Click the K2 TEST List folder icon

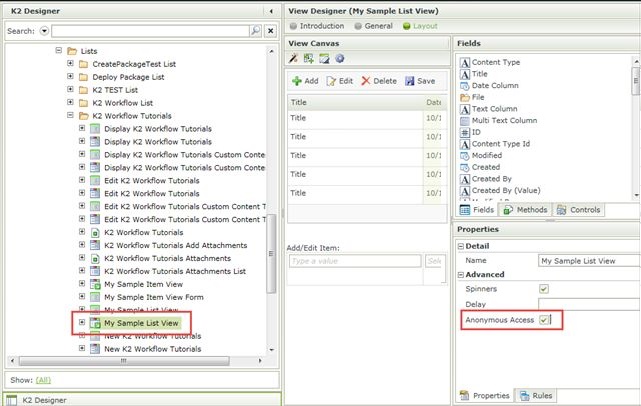83,90
